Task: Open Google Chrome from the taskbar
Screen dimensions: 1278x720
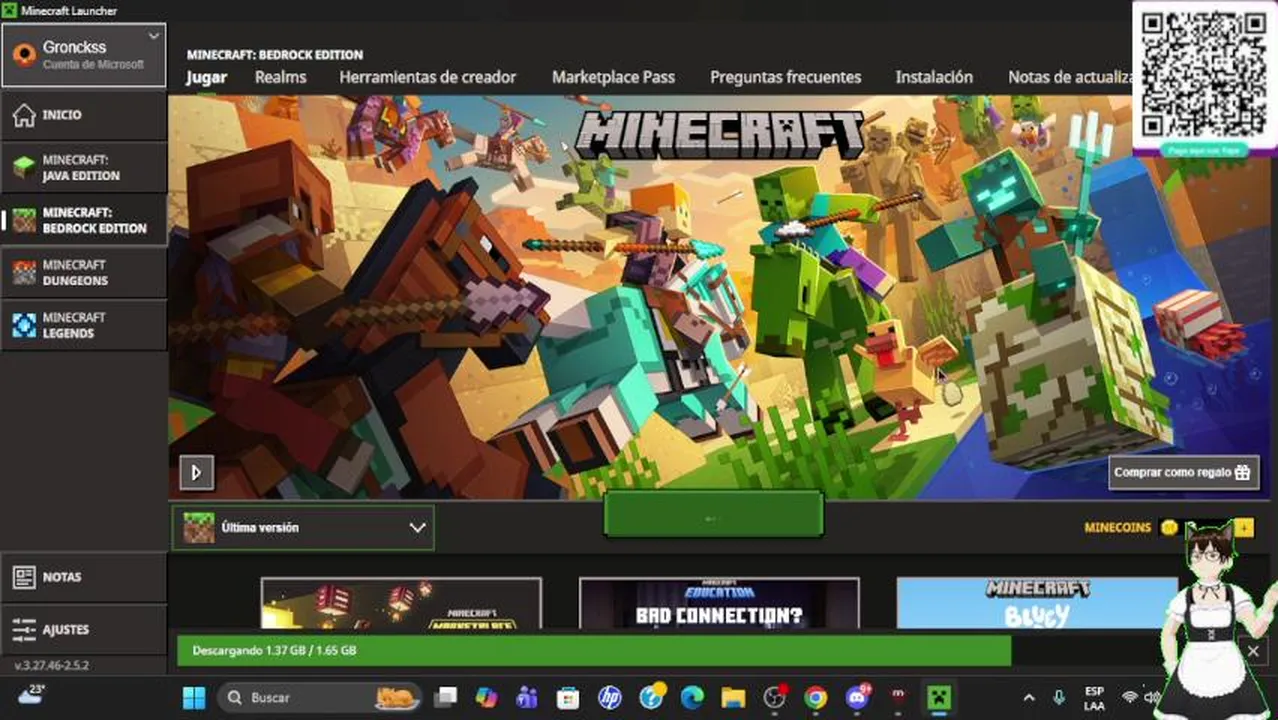Action: (x=816, y=697)
